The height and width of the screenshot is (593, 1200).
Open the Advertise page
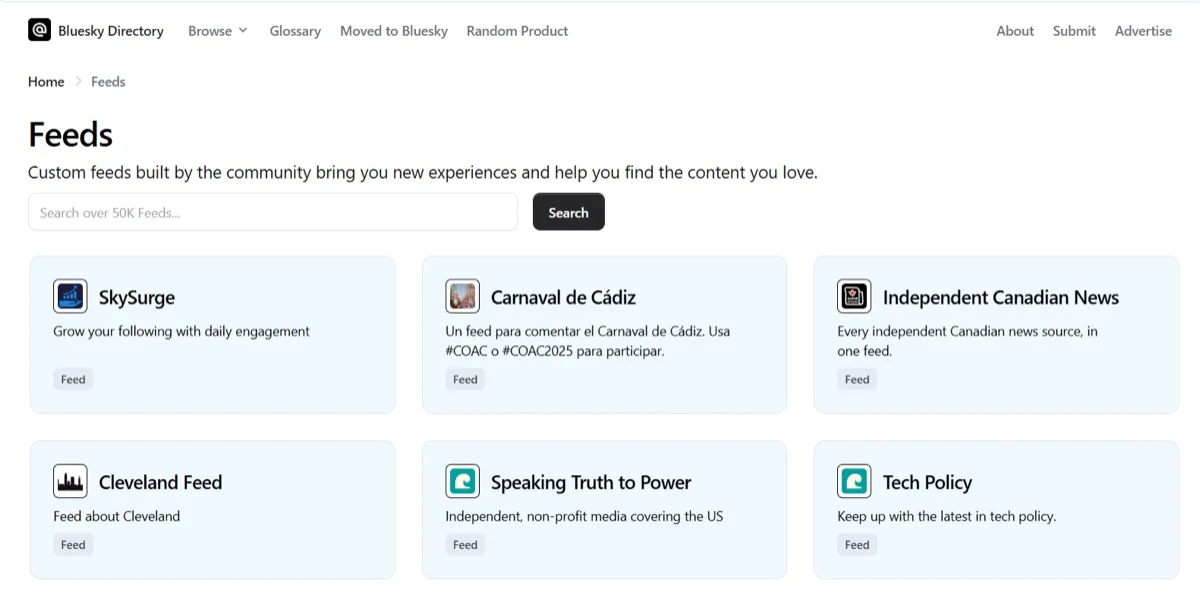coord(1143,31)
